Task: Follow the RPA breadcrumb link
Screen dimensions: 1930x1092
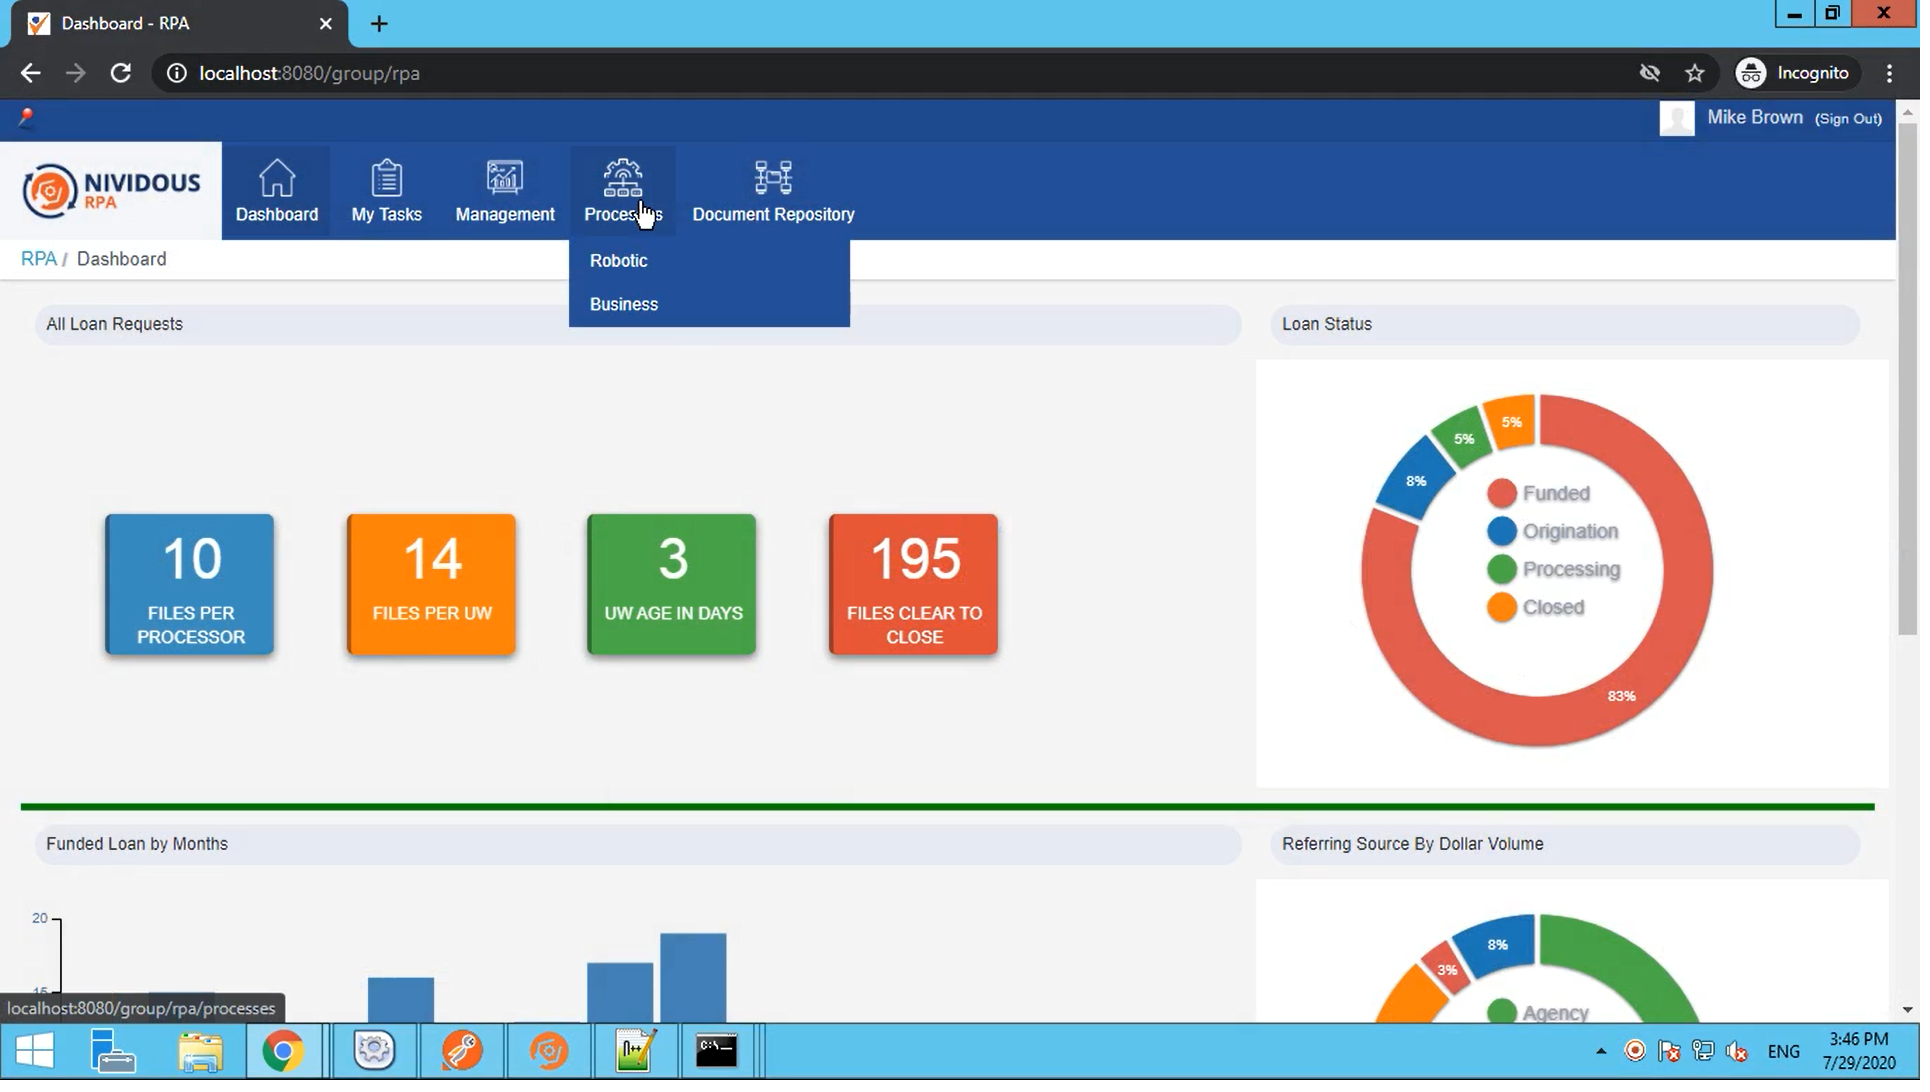Action: [38, 258]
